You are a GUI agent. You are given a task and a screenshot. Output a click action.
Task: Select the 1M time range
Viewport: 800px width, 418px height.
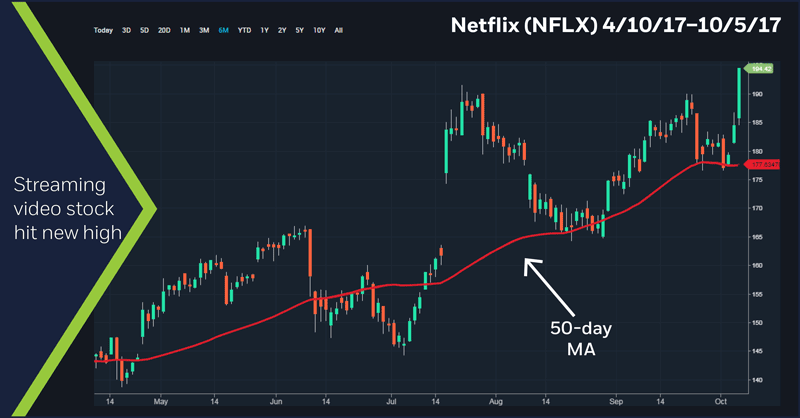click(x=185, y=31)
